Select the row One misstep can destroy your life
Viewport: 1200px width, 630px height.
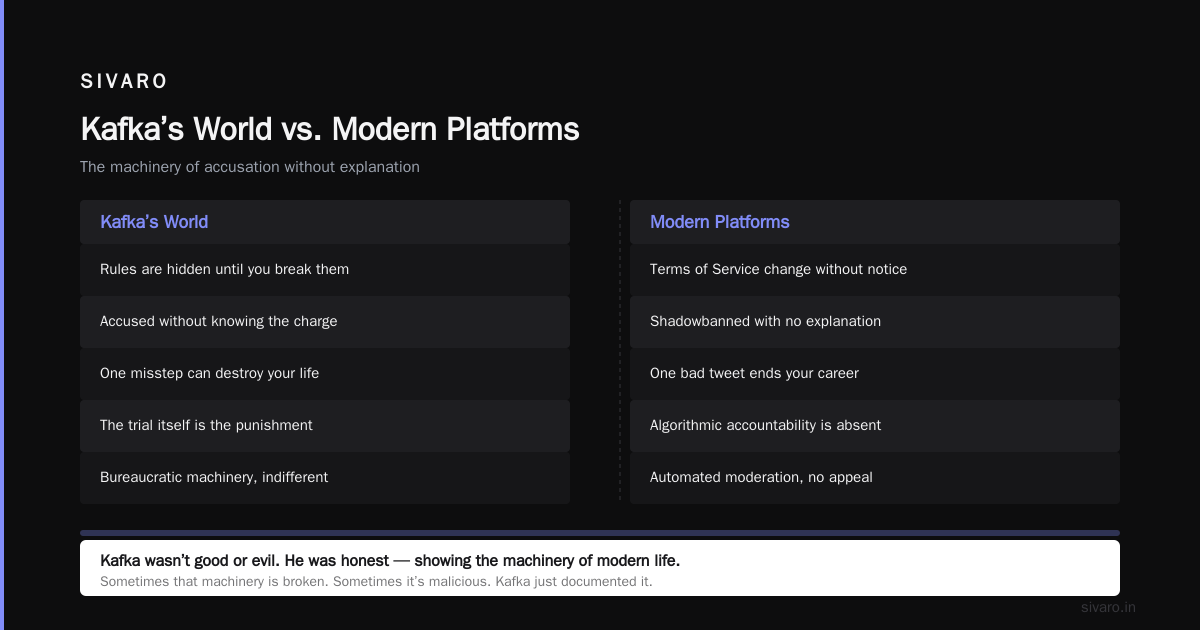[325, 374]
